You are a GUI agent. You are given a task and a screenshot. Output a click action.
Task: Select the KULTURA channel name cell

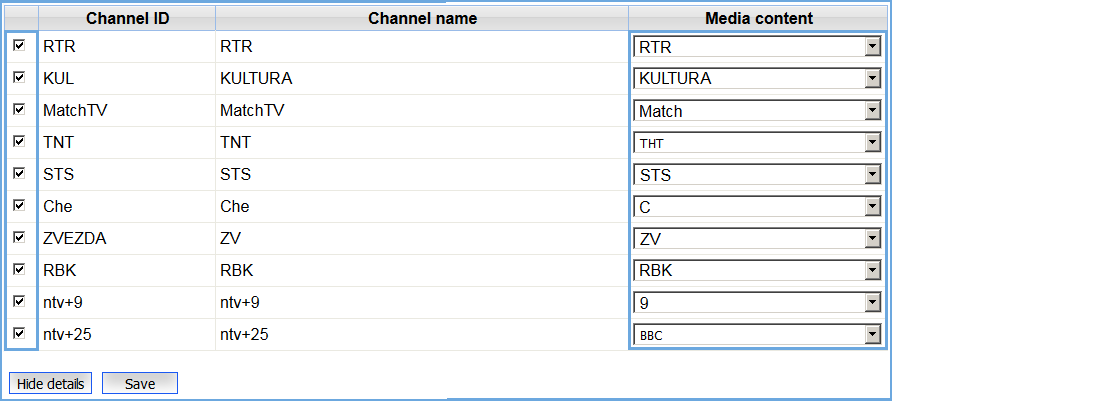(422, 79)
